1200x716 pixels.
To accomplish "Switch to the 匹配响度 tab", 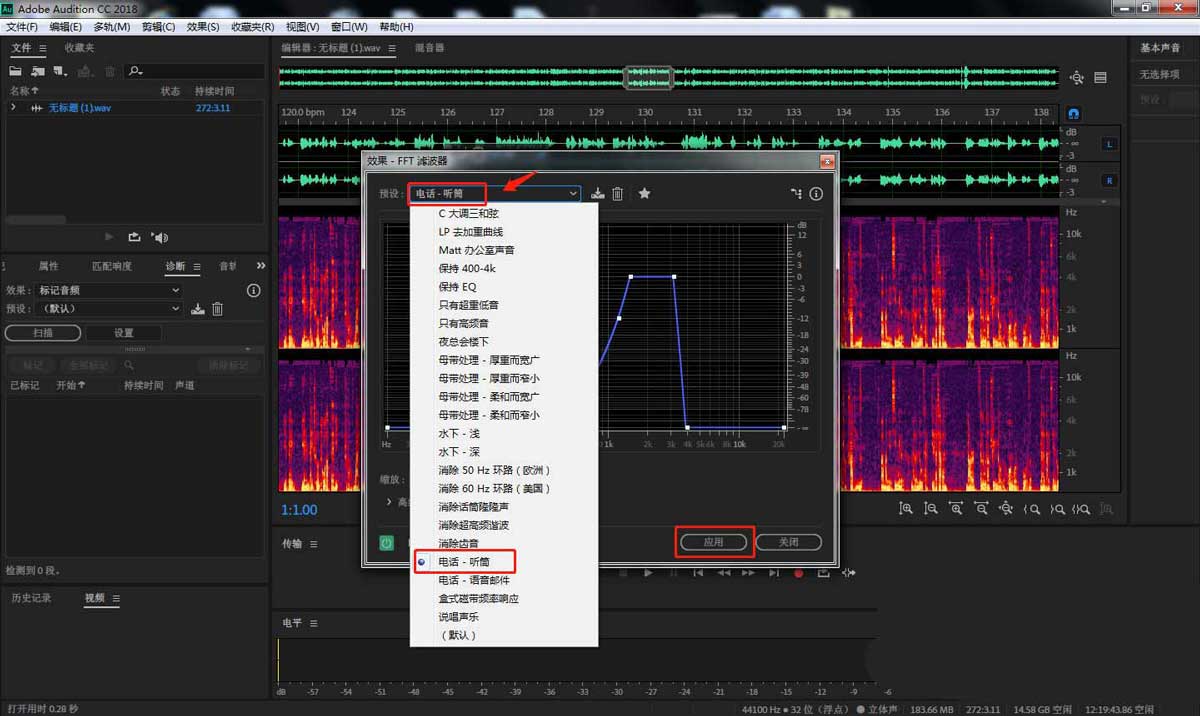I will pyautogui.click(x=112, y=266).
